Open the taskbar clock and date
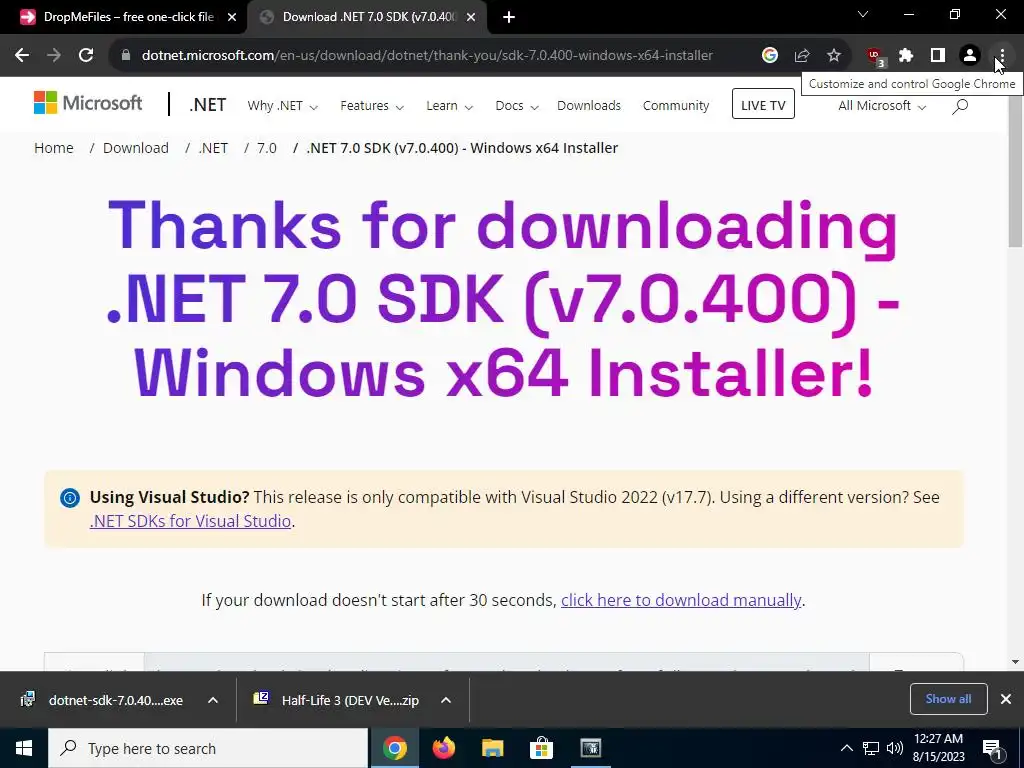The height and width of the screenshot is (768, 1024). pos(938,748)
